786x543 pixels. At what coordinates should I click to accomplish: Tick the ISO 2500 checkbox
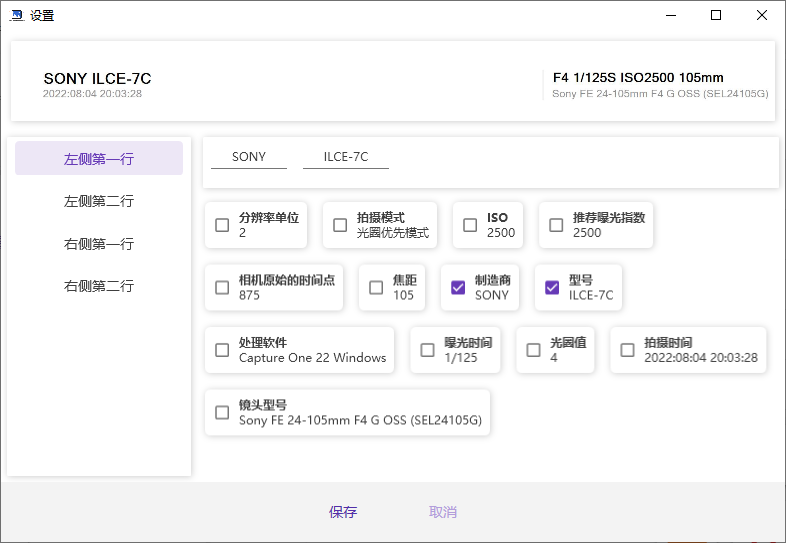click(x=470, y=225)
